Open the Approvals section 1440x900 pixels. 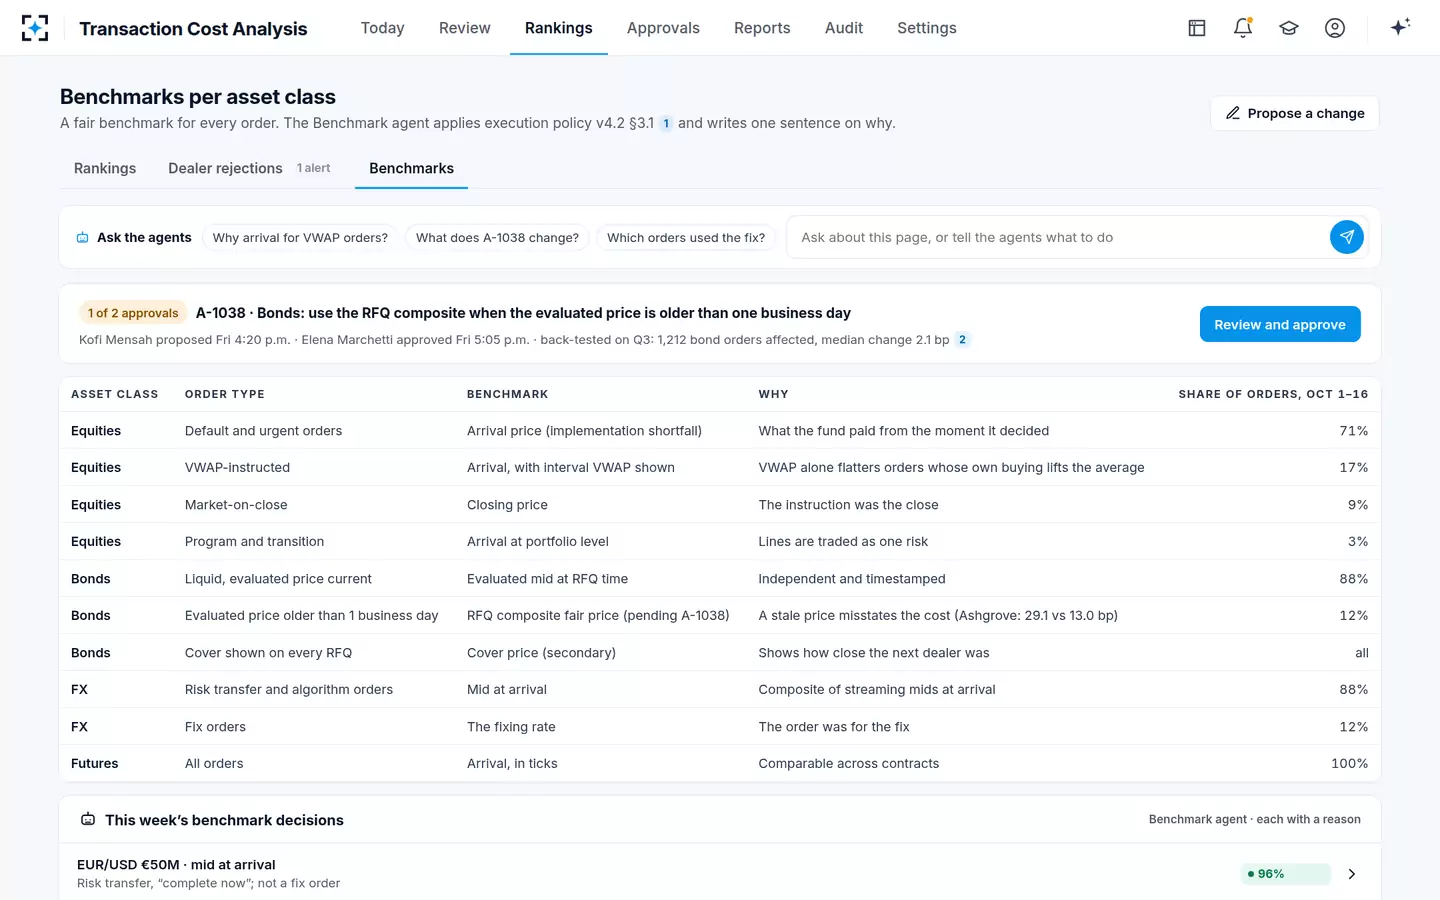(x=663, y=28)
